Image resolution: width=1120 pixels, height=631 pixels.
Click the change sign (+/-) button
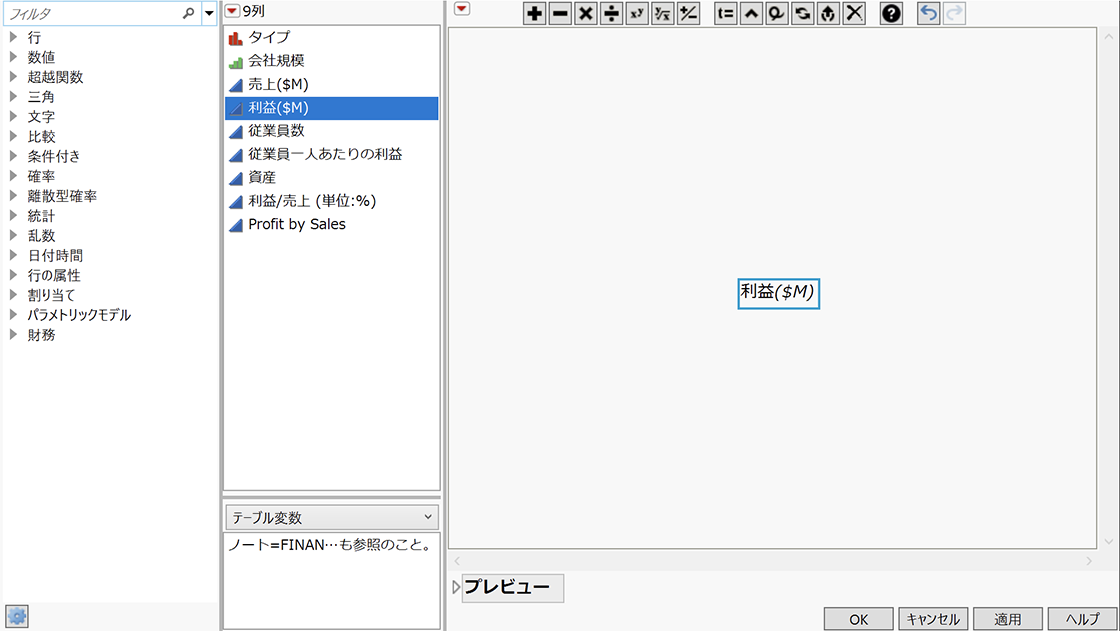[x=689, y=14]
